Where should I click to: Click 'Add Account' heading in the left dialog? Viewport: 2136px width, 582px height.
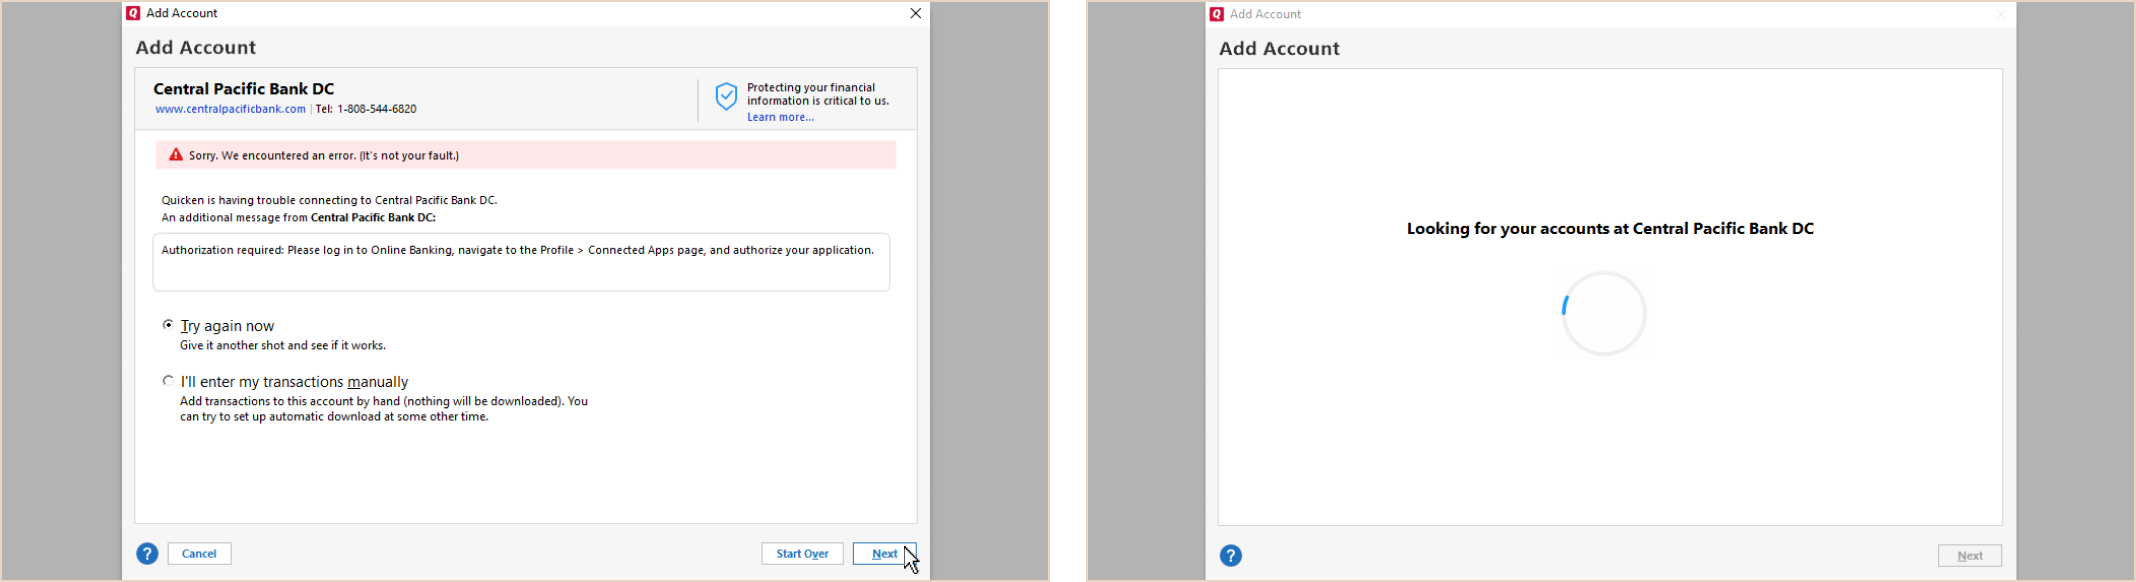[196, 48]
